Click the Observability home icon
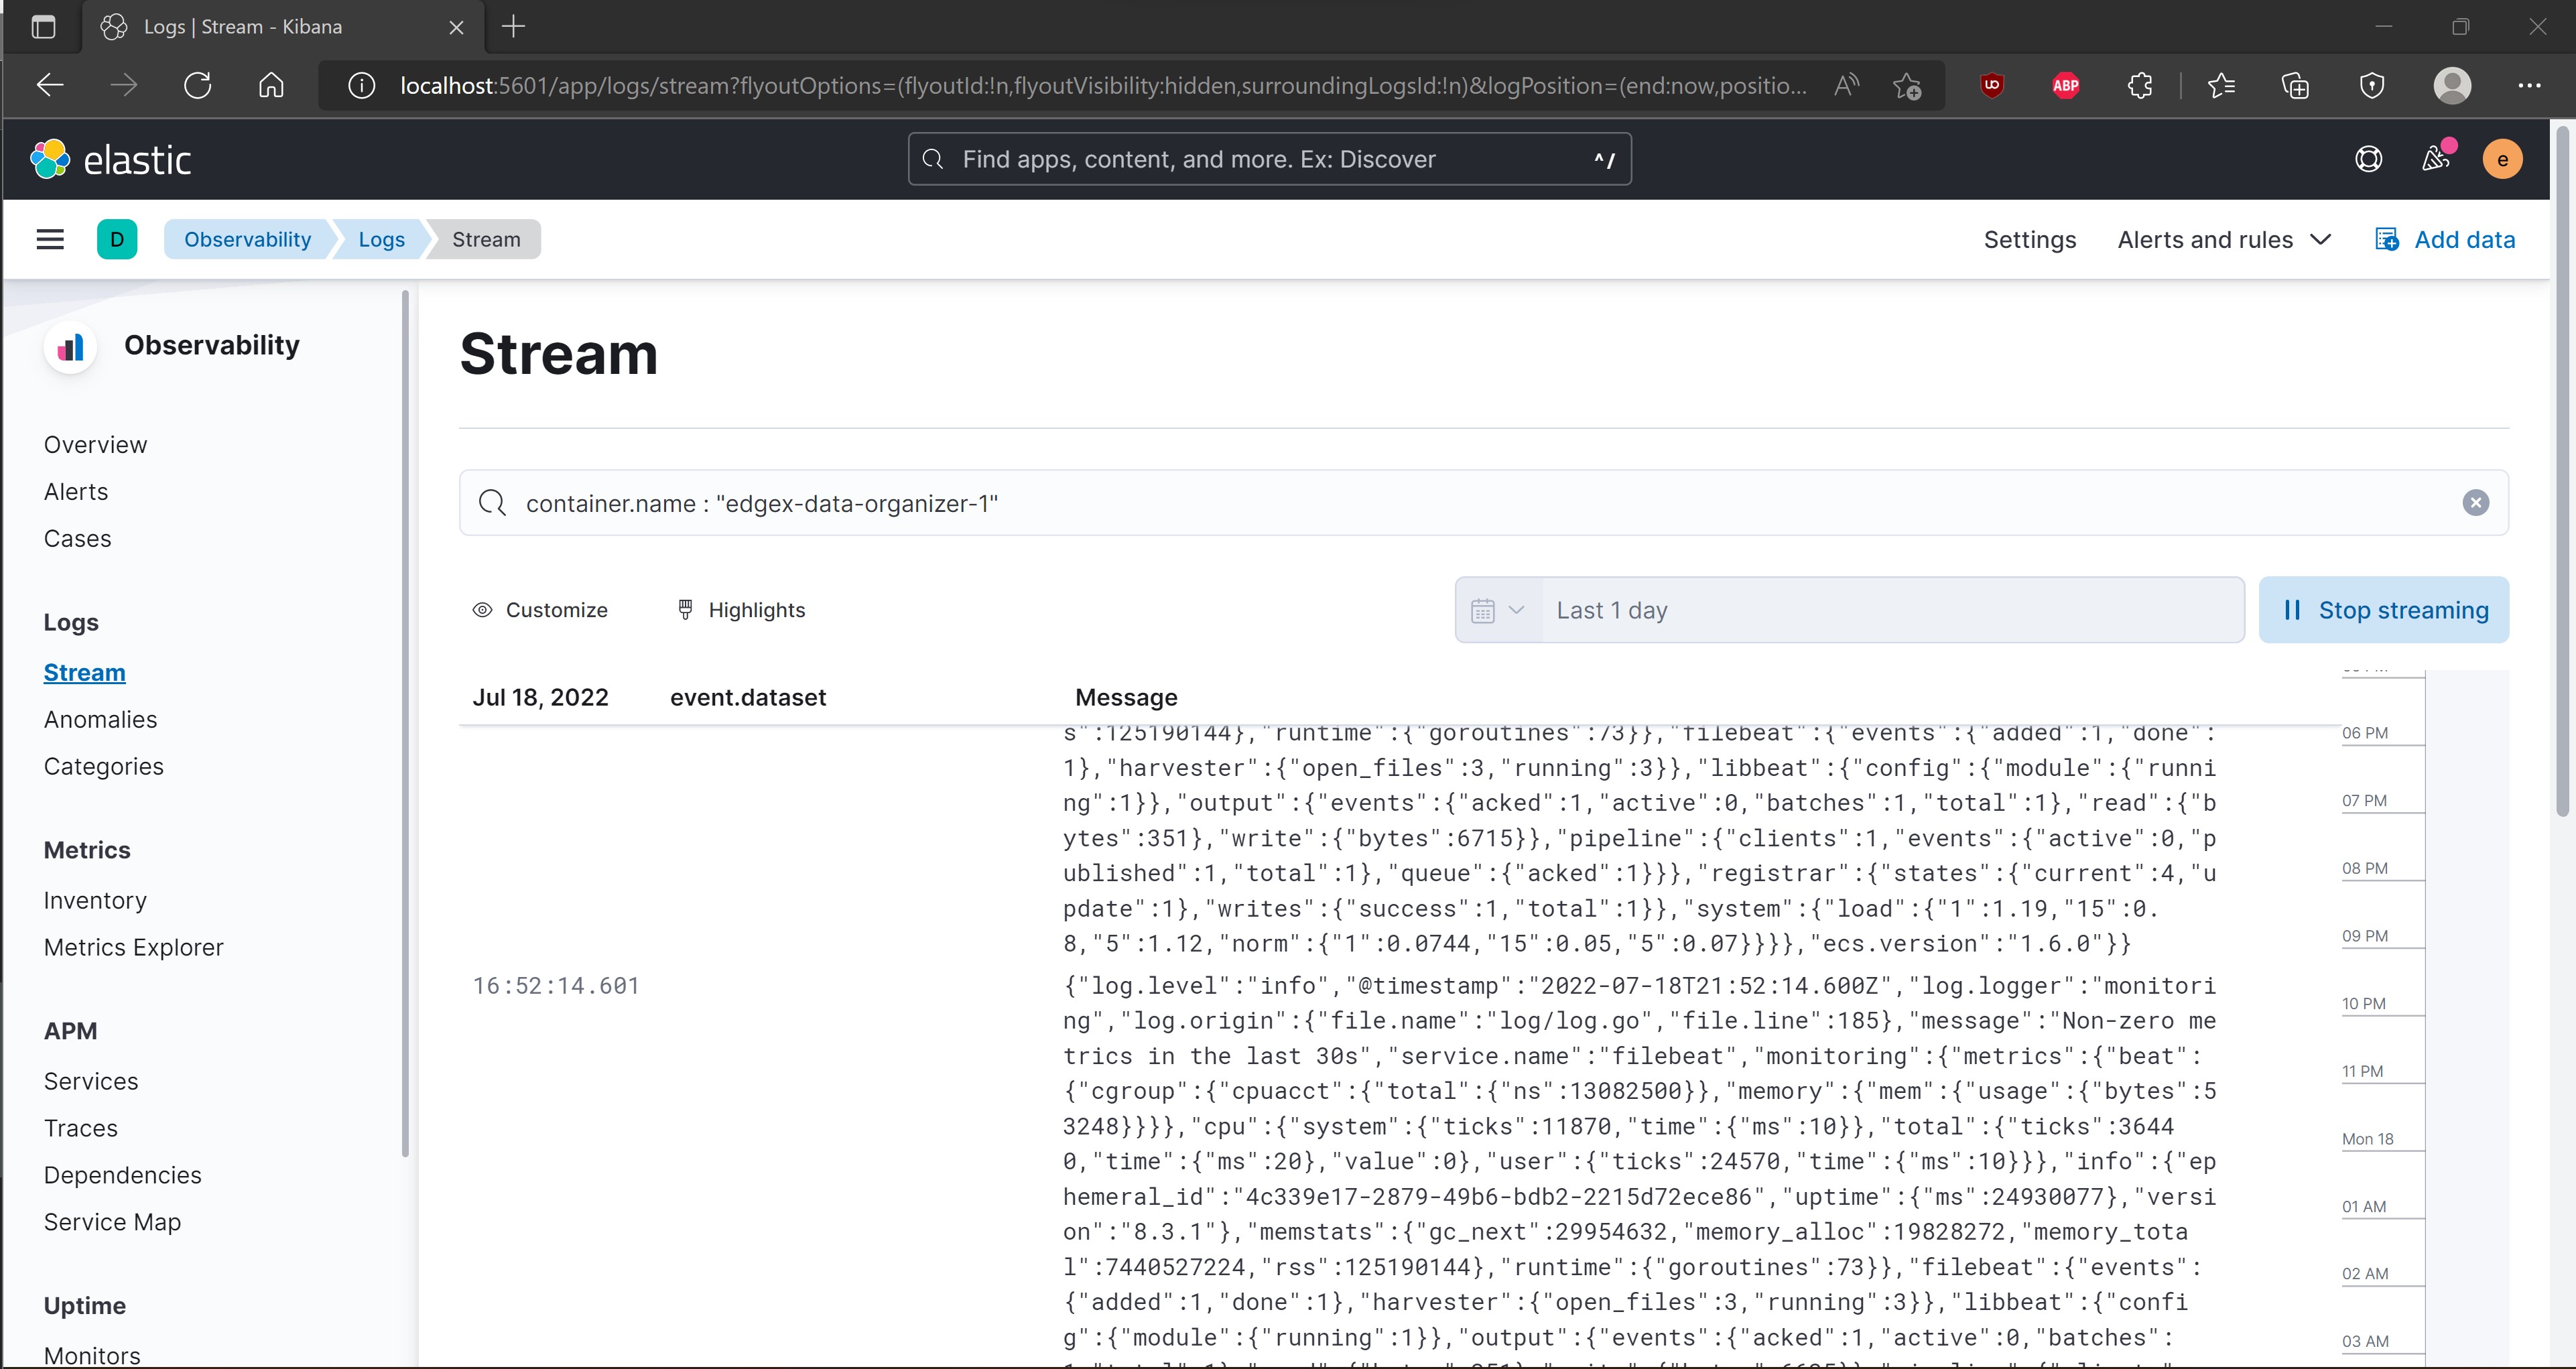This screenshot has width=2576, height=1369. click(70, 346)
